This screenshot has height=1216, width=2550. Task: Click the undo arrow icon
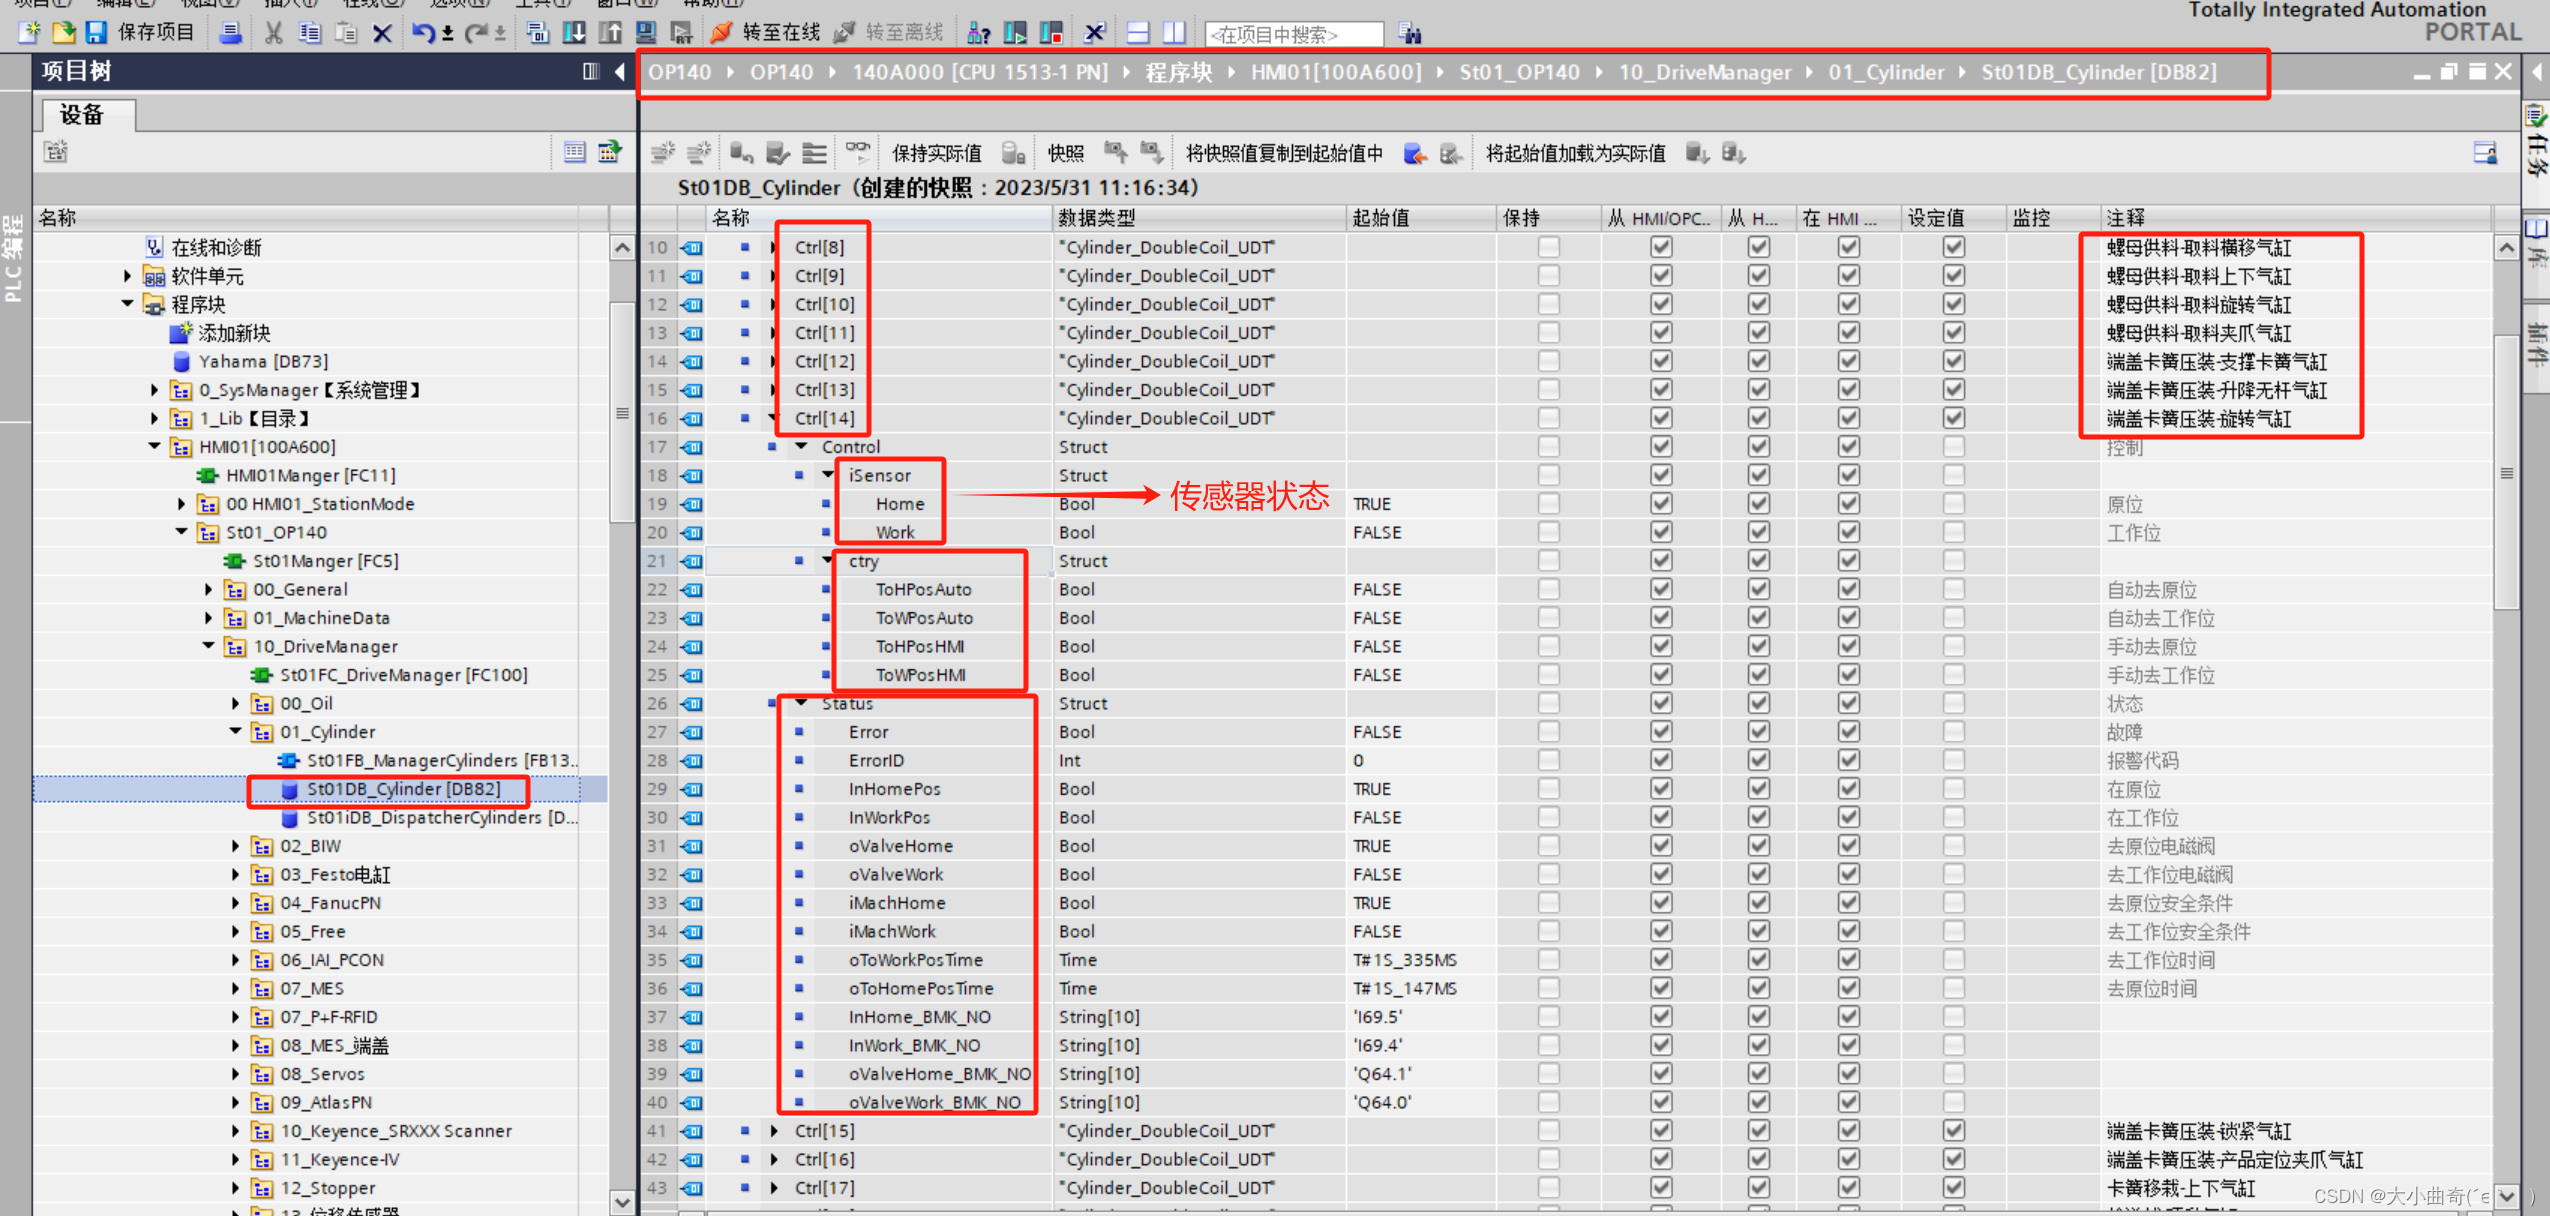pyautogui.click(x=422, y=33)
